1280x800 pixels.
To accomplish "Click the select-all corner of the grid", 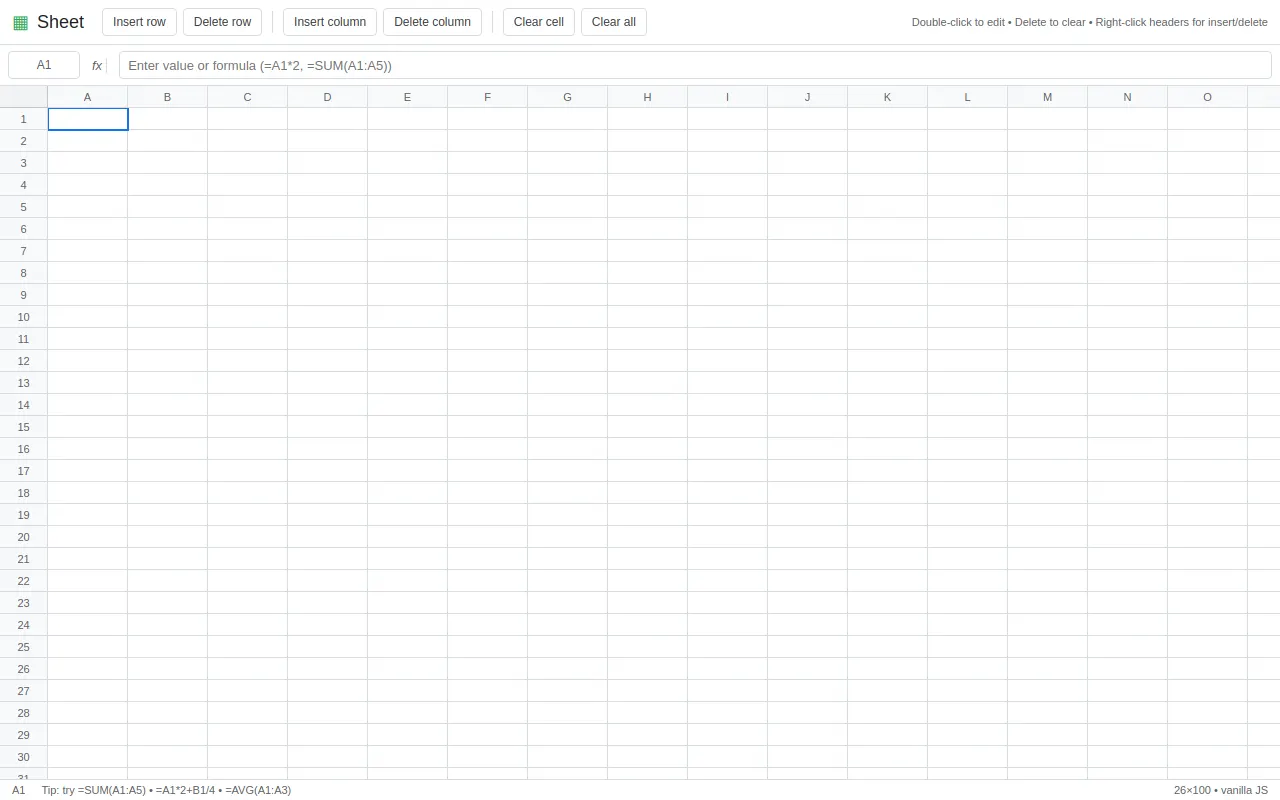I will click(24, 97).
